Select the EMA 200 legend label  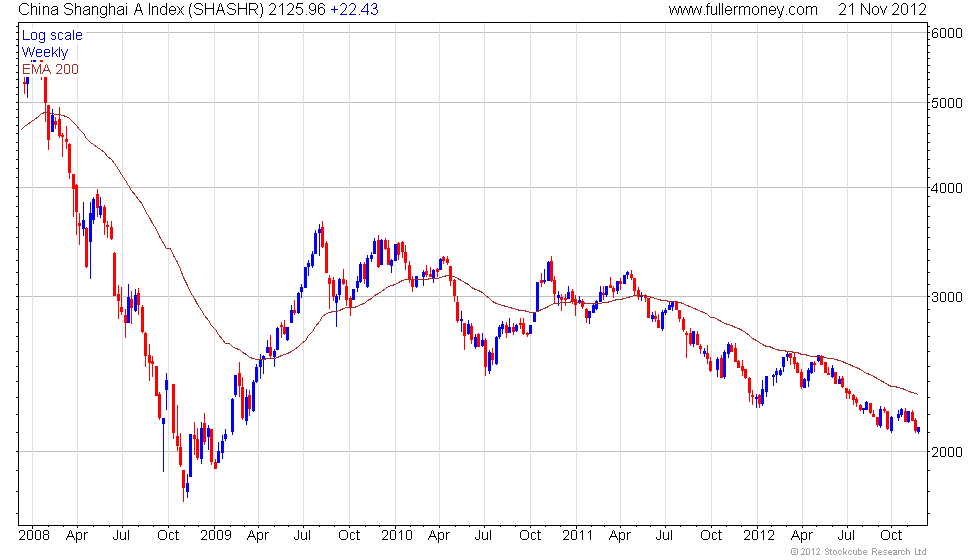(x=50, y=69)
